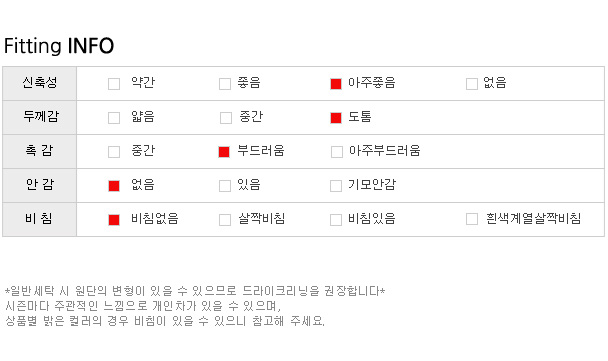Uncheck the red 없음 box in 안감 row

[x=114, y=186]
